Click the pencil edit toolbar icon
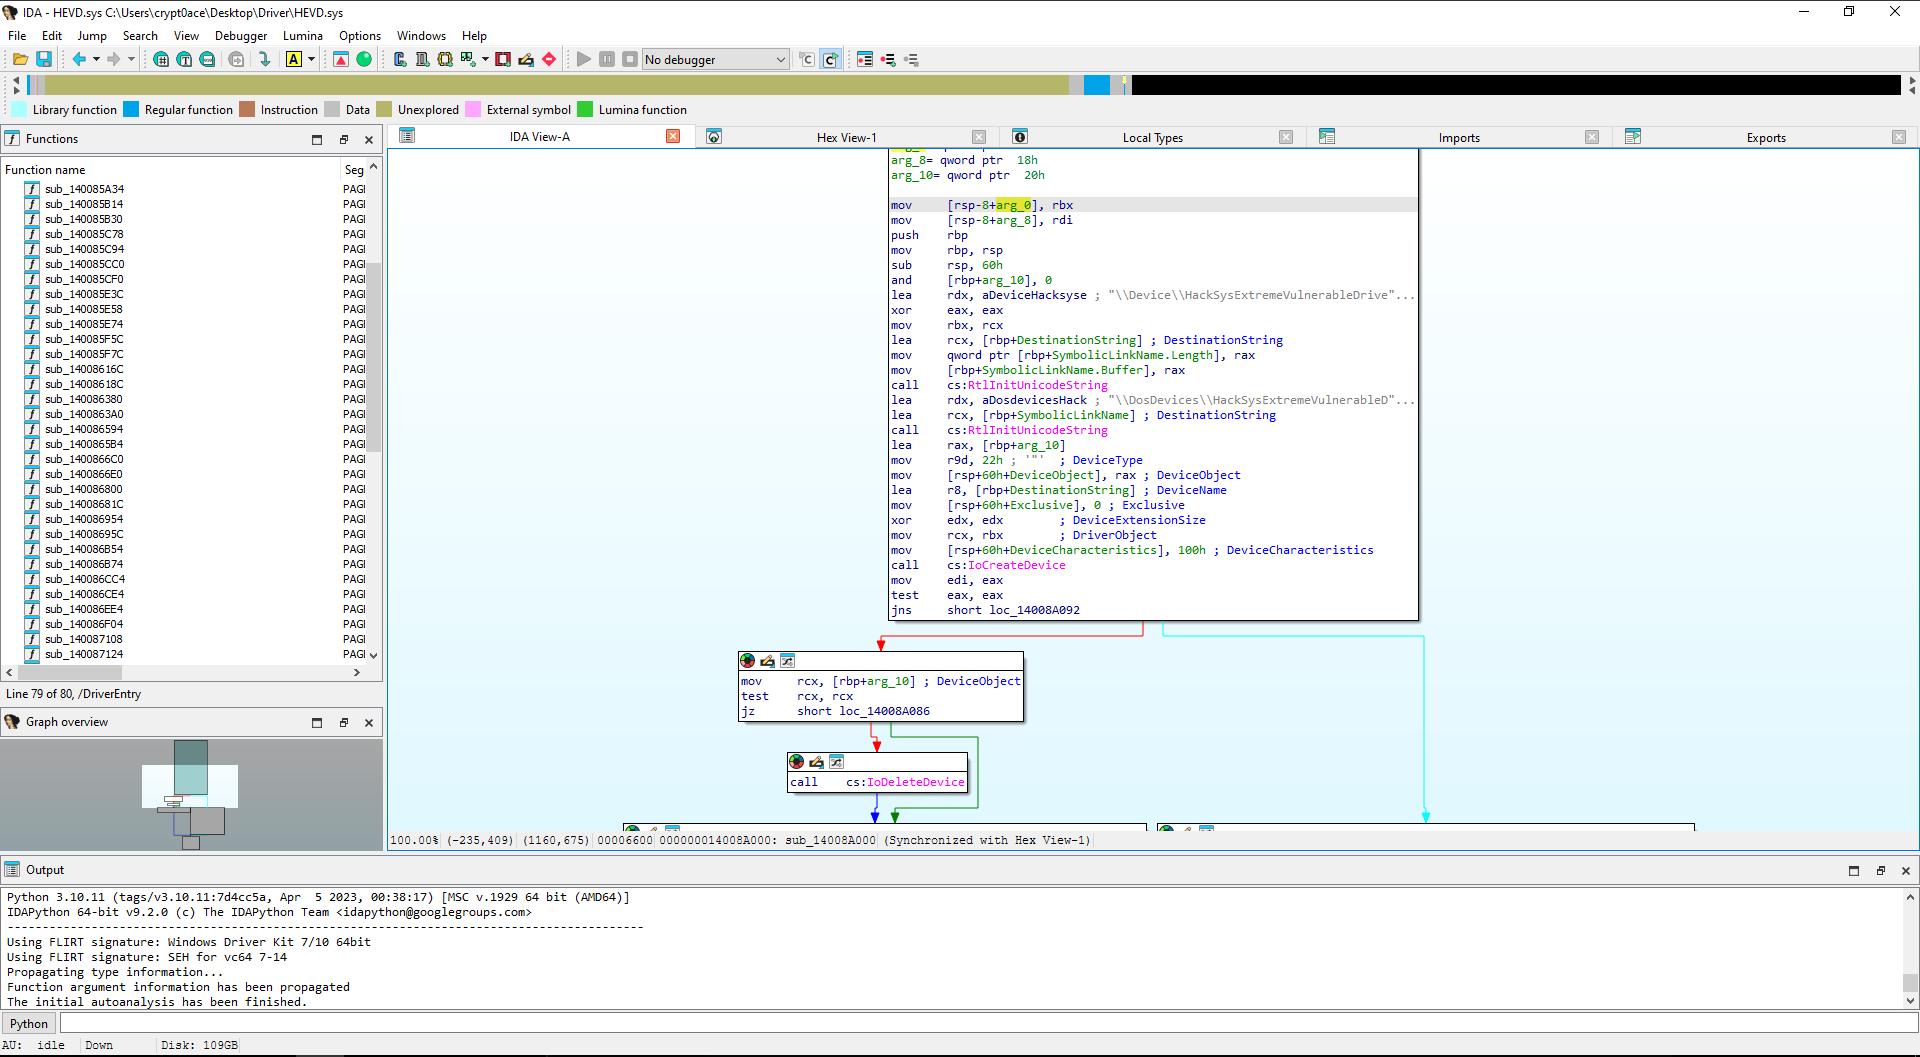 [526, 60]
